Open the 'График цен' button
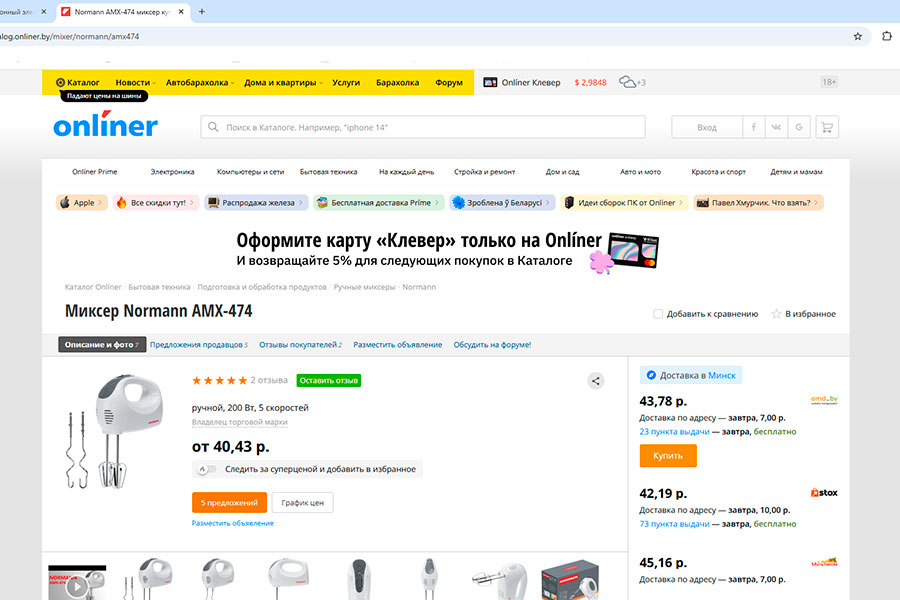 pyautogui.click(x=302, y=502)
